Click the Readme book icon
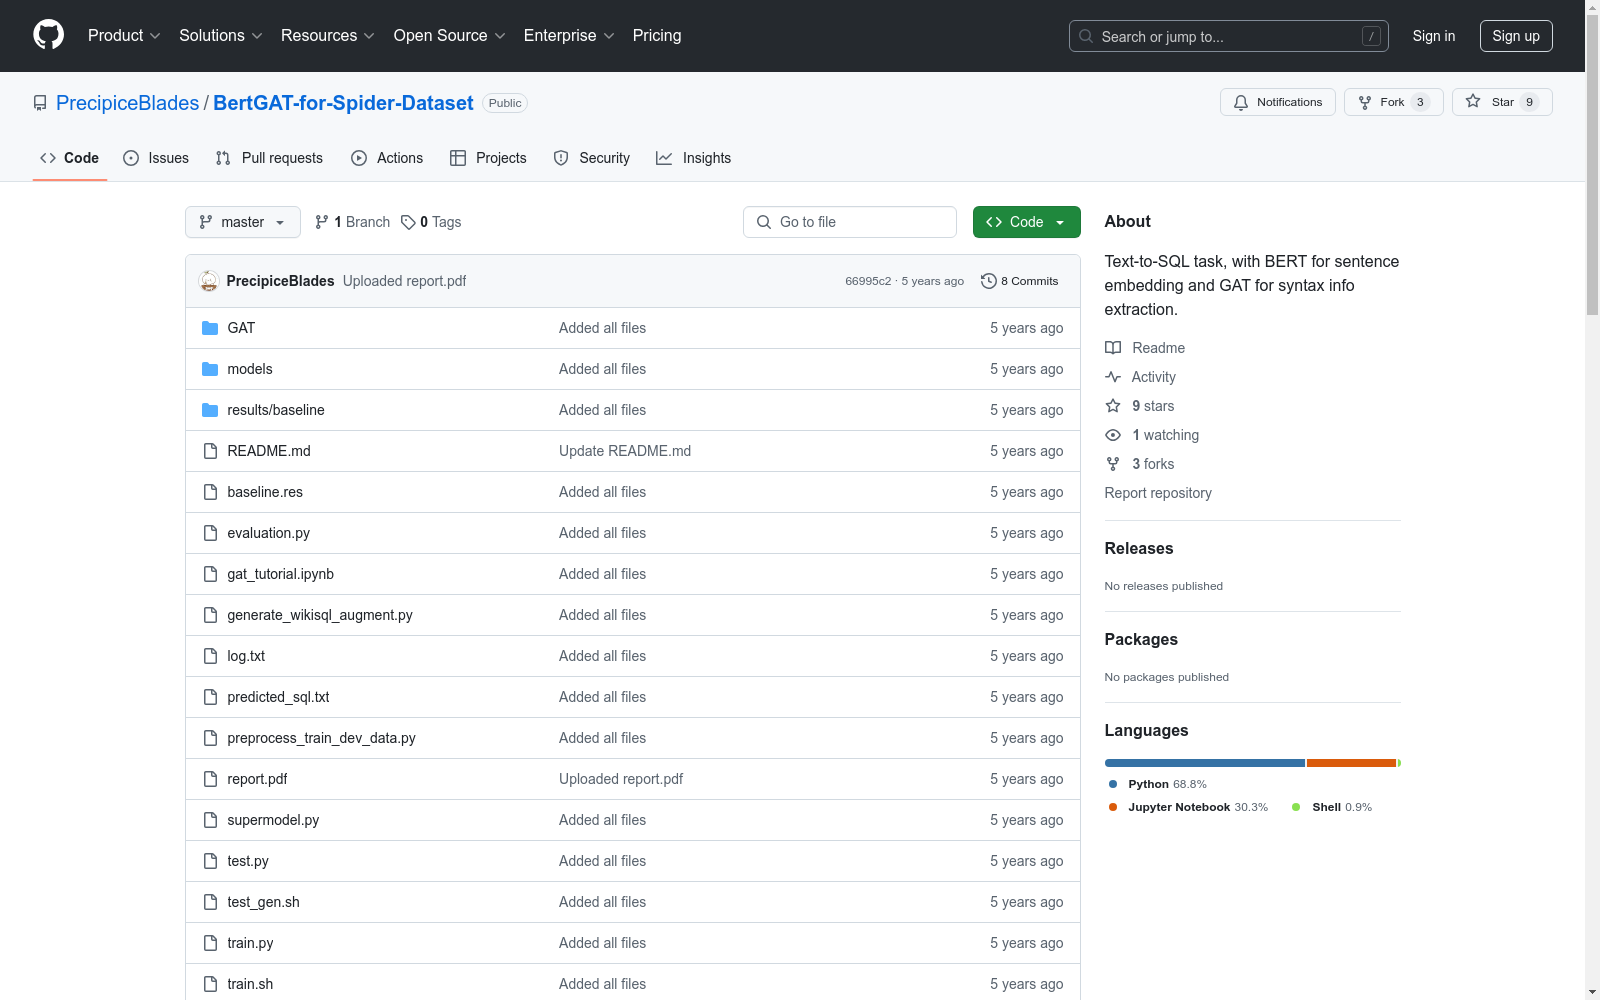 (1113, 348)
